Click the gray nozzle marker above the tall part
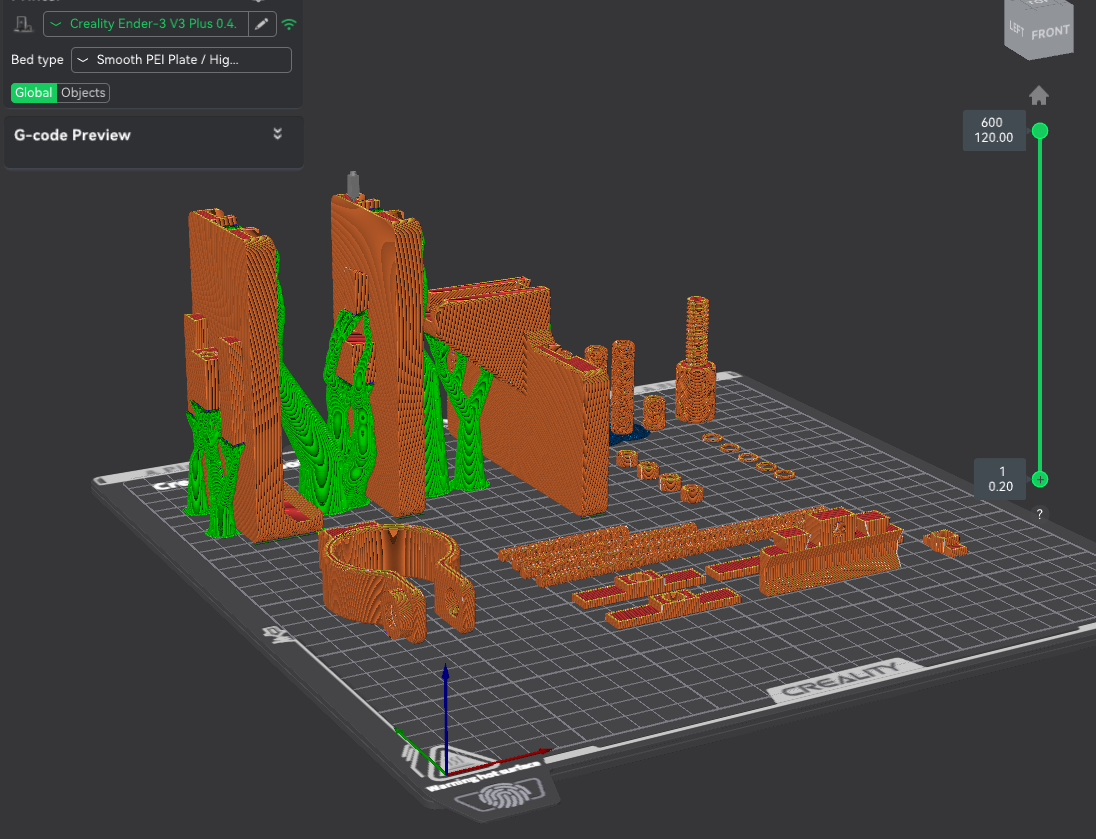Viewport: 1096px width, 839px height. [353, 184]
